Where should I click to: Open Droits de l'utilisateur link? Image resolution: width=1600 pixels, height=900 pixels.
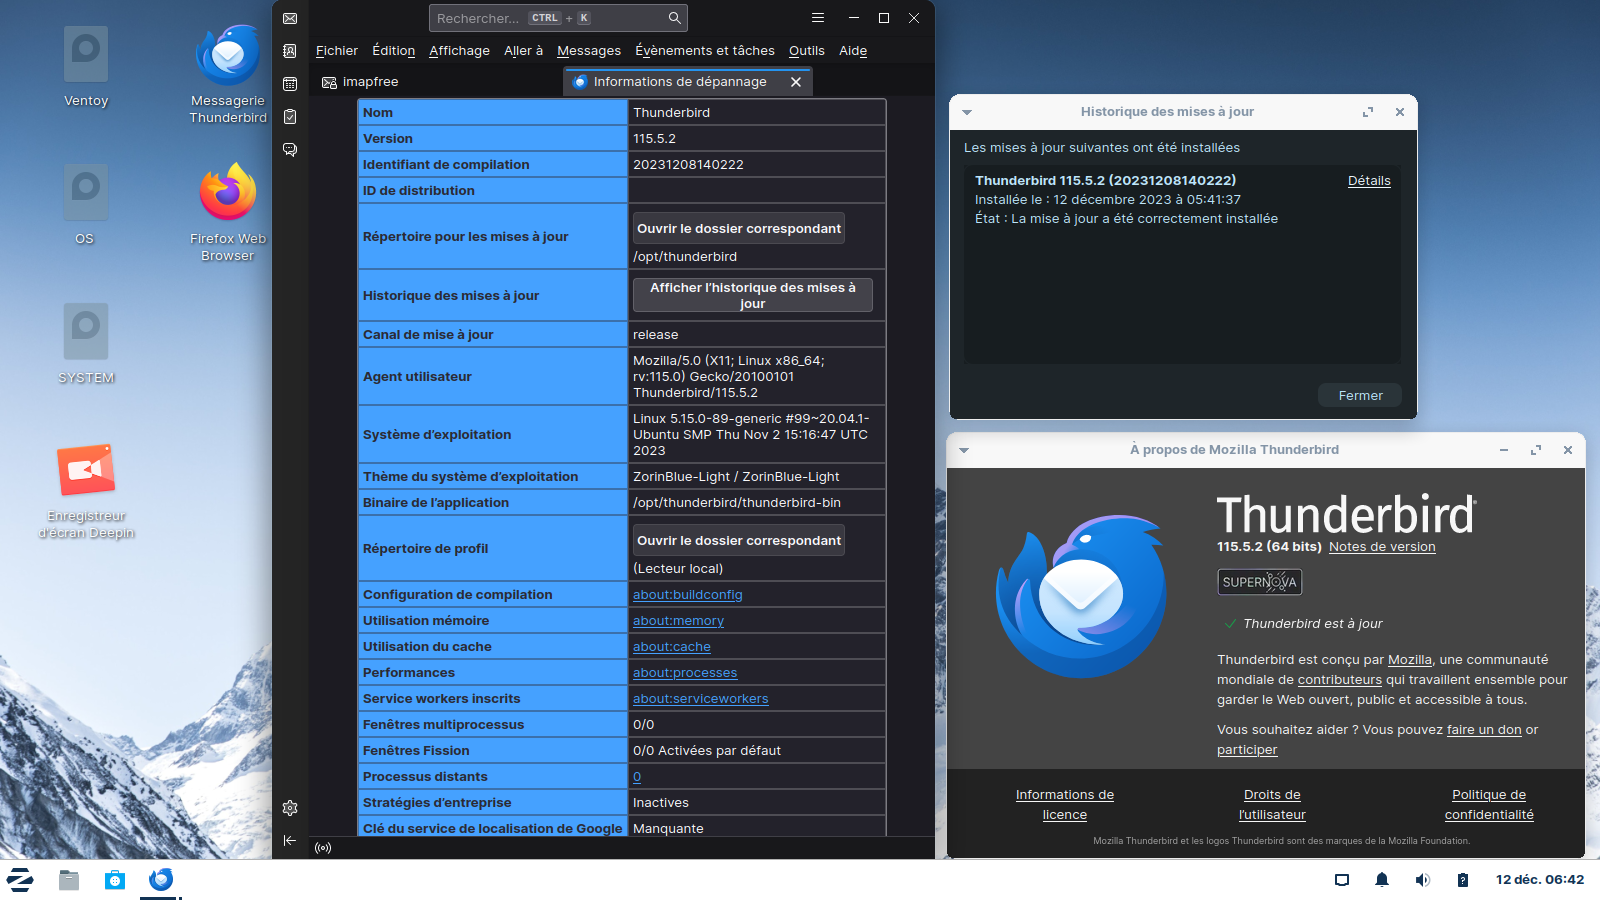(x=1272, y=805)
